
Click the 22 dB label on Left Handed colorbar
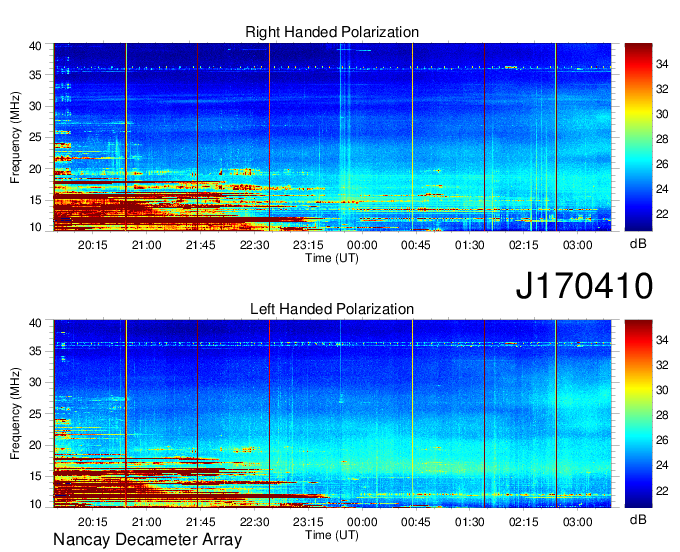(662, 491)
